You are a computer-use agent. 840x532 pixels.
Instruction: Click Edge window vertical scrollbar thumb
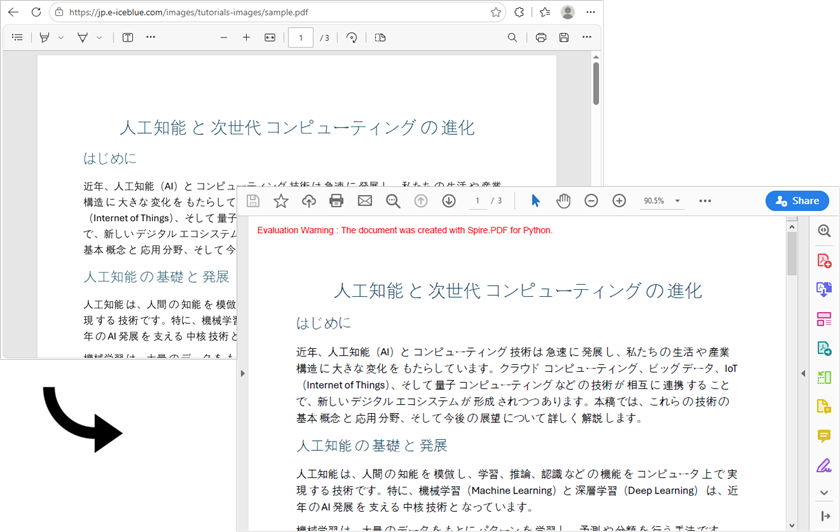596,84
